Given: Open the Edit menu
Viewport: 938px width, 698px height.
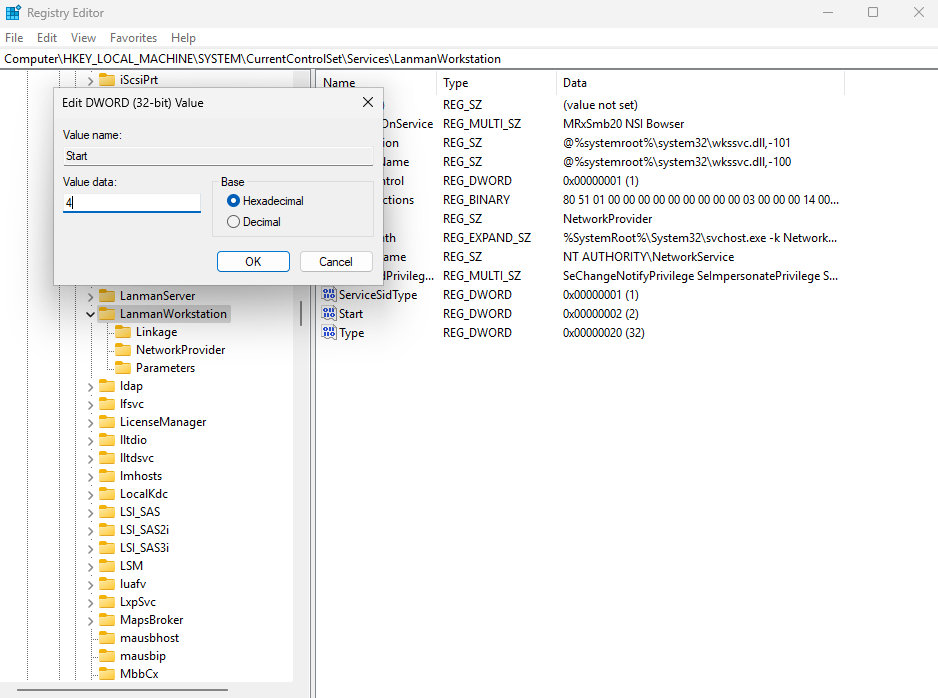Looking at the screenshot, I should point(47,38).
